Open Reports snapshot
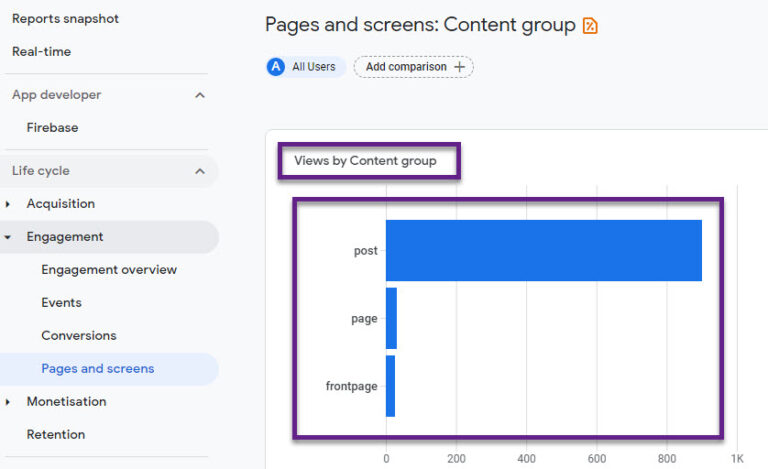The height and width of the screenshot is (469, 768). (x=65, y=19)
